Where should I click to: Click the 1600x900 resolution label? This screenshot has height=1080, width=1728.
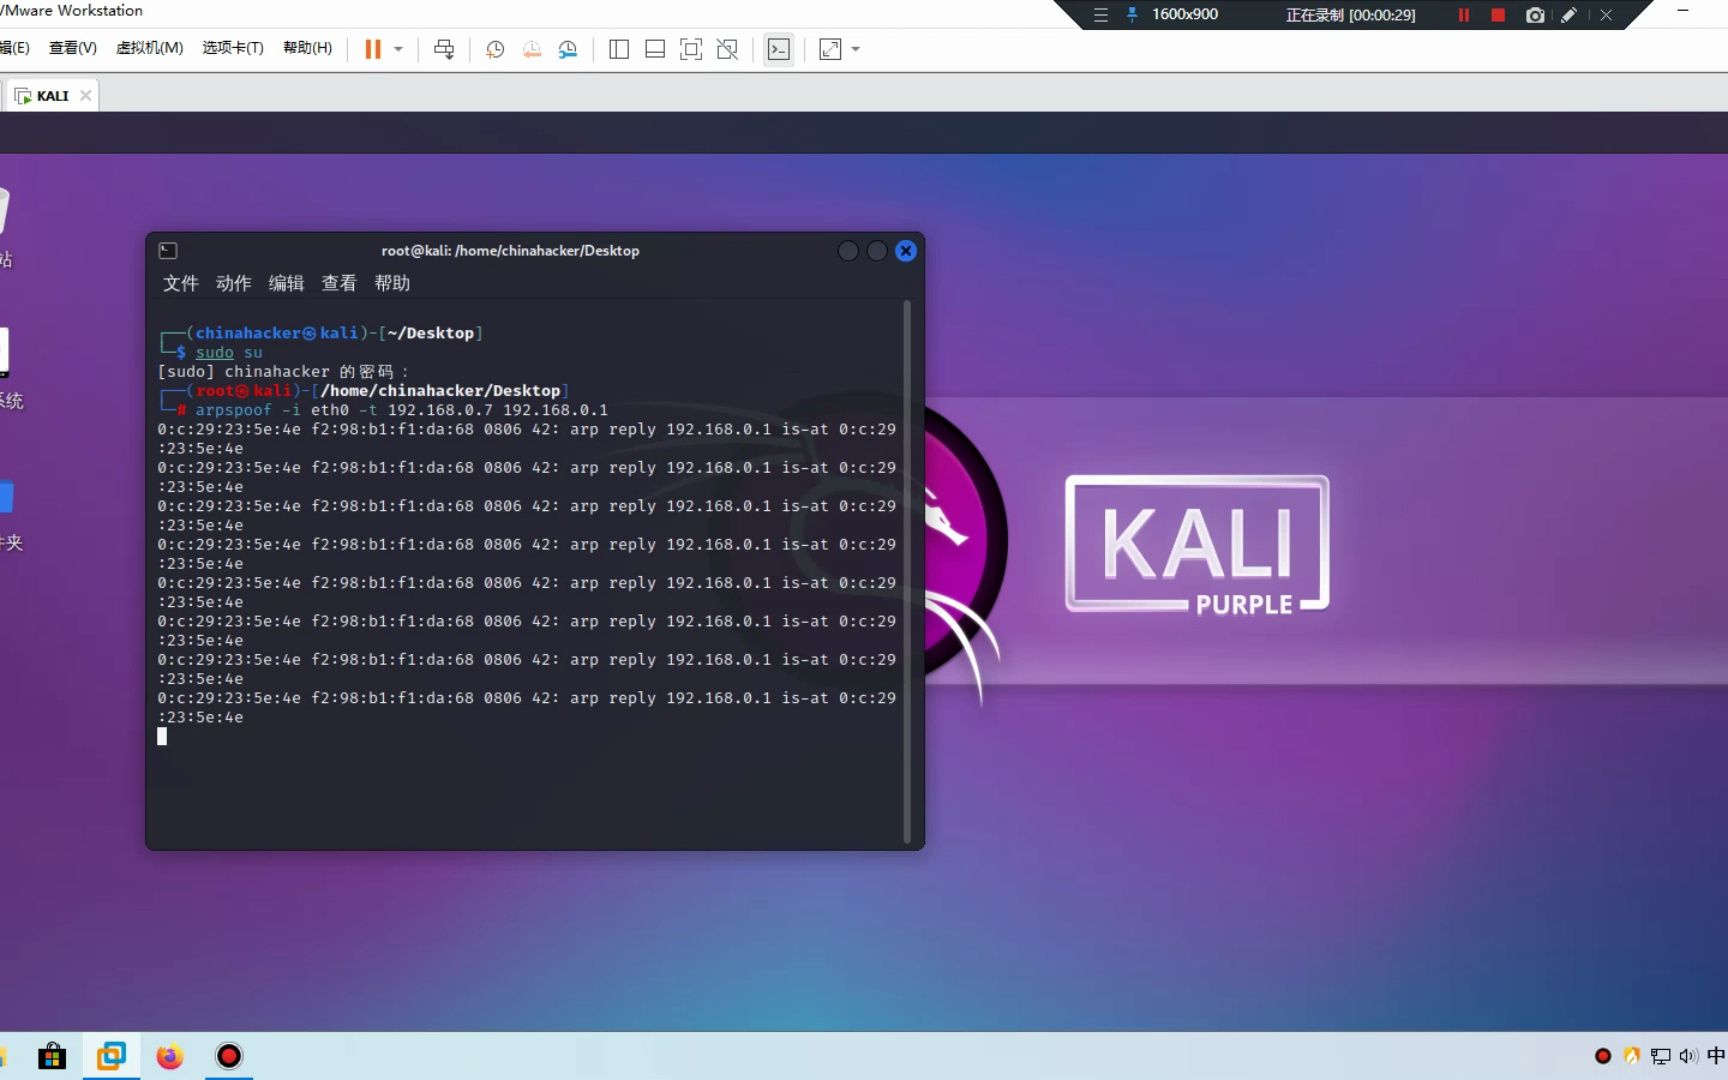point(1185,14)
